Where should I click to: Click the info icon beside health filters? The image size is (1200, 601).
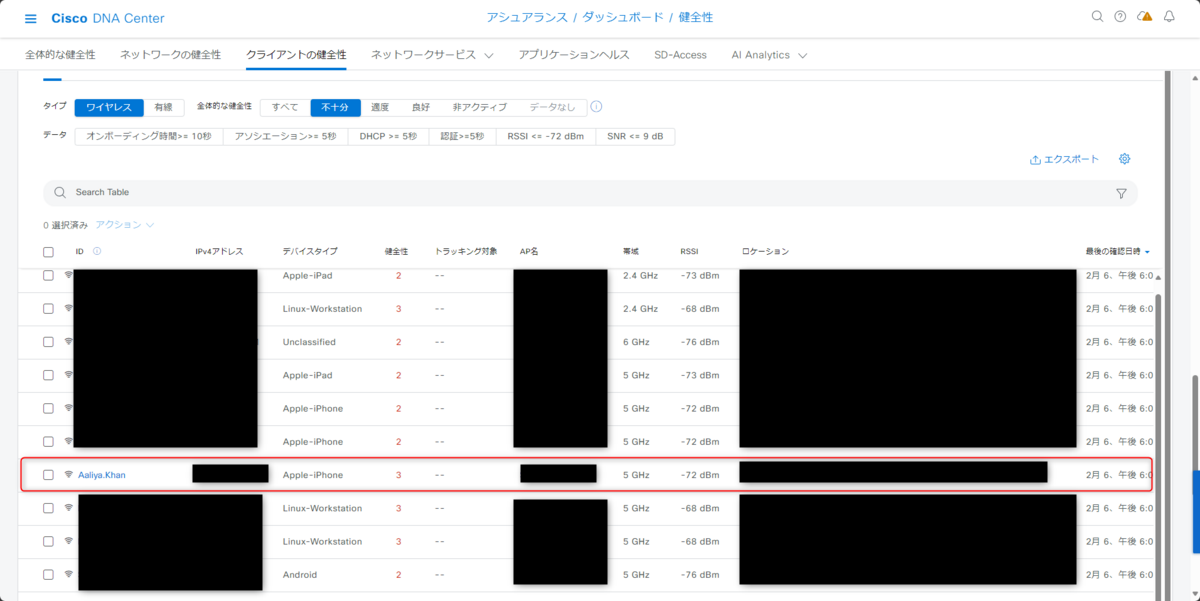point(597,107)
